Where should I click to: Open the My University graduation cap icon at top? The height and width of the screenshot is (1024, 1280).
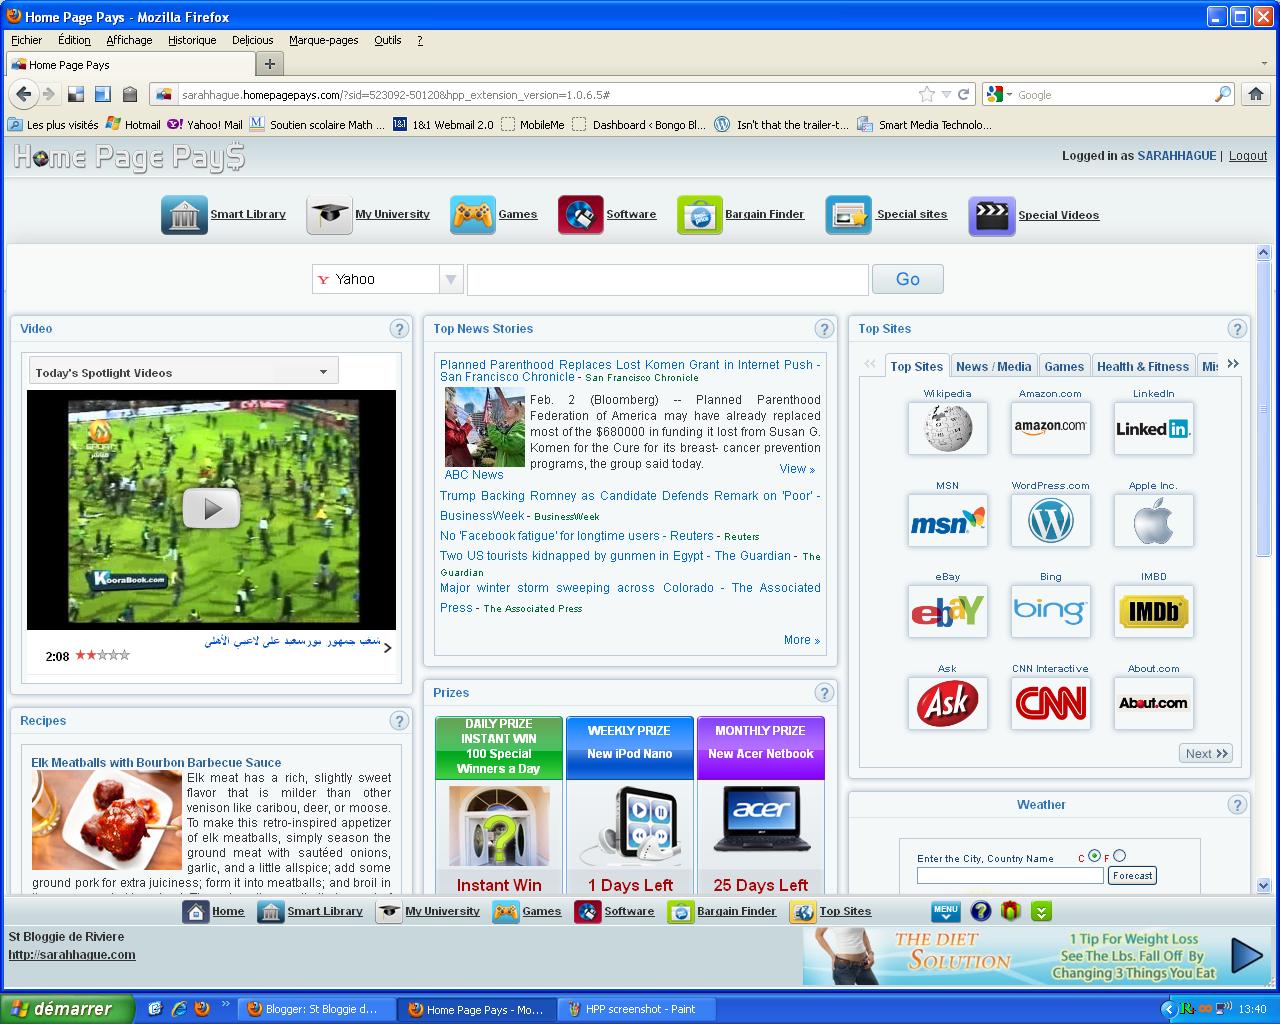pos(329,215)
